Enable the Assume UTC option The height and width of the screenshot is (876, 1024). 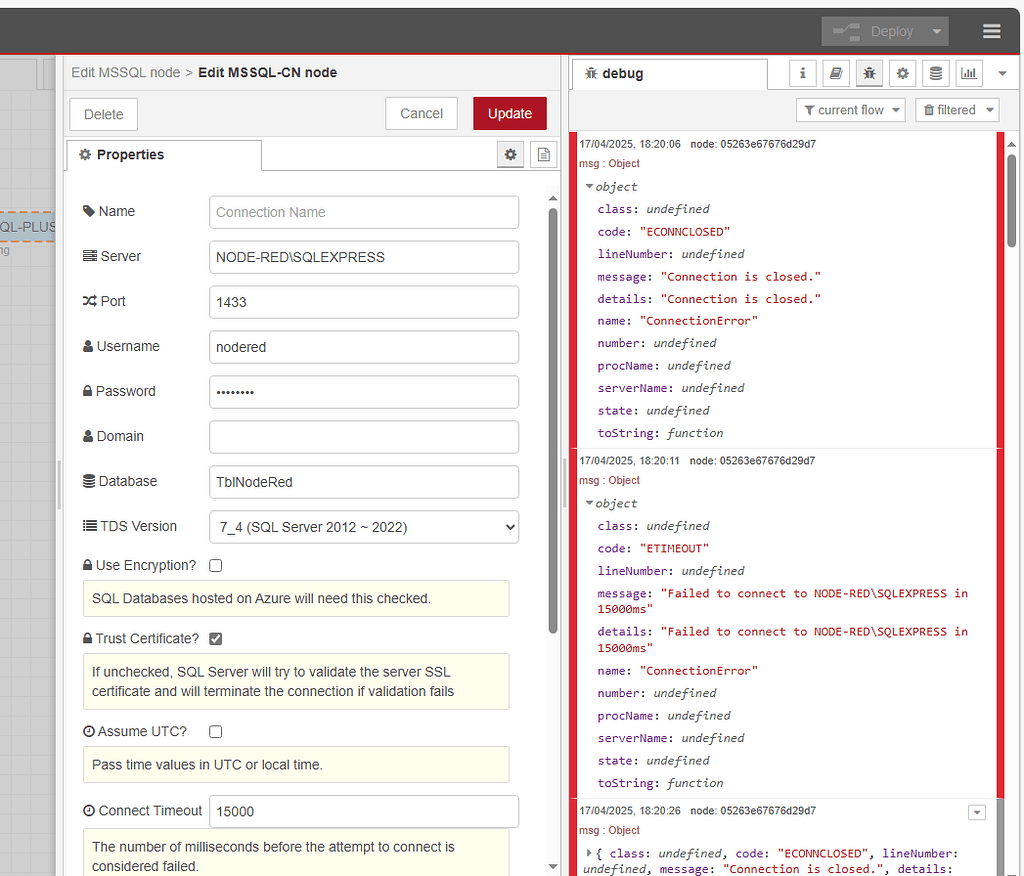(x=215, y=731)
